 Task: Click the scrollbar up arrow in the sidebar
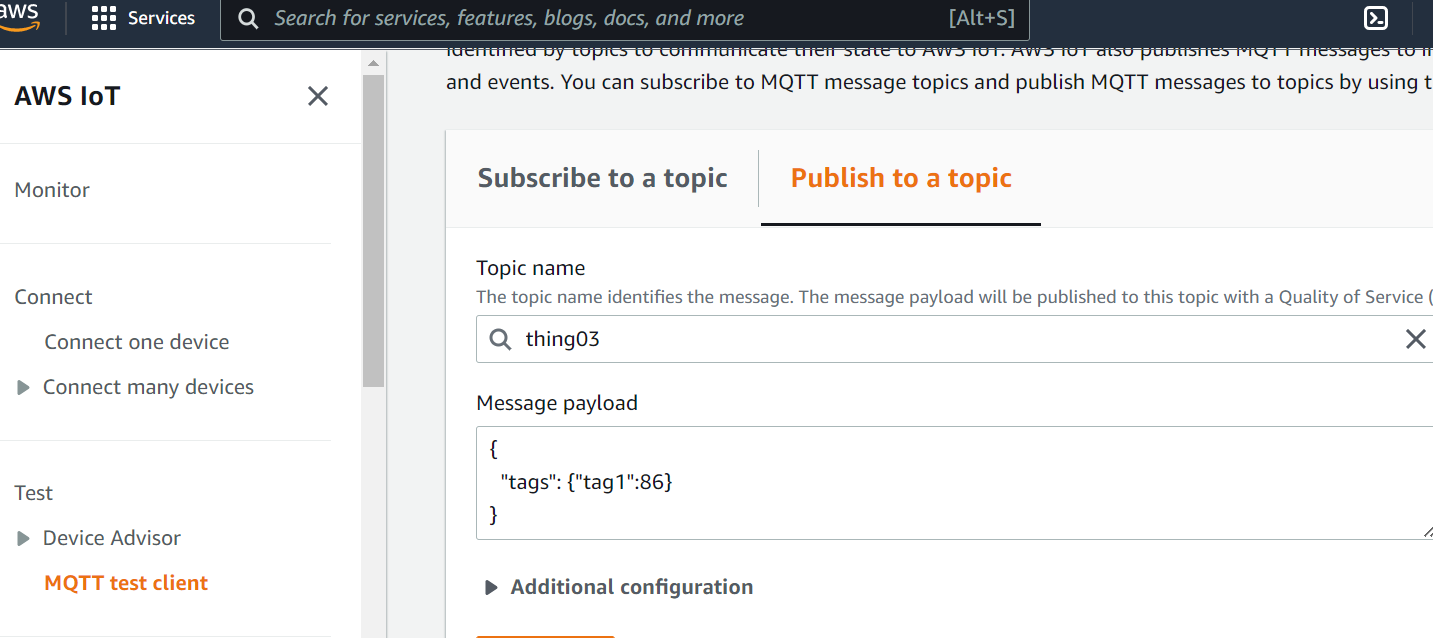click(x=374, y=63)
